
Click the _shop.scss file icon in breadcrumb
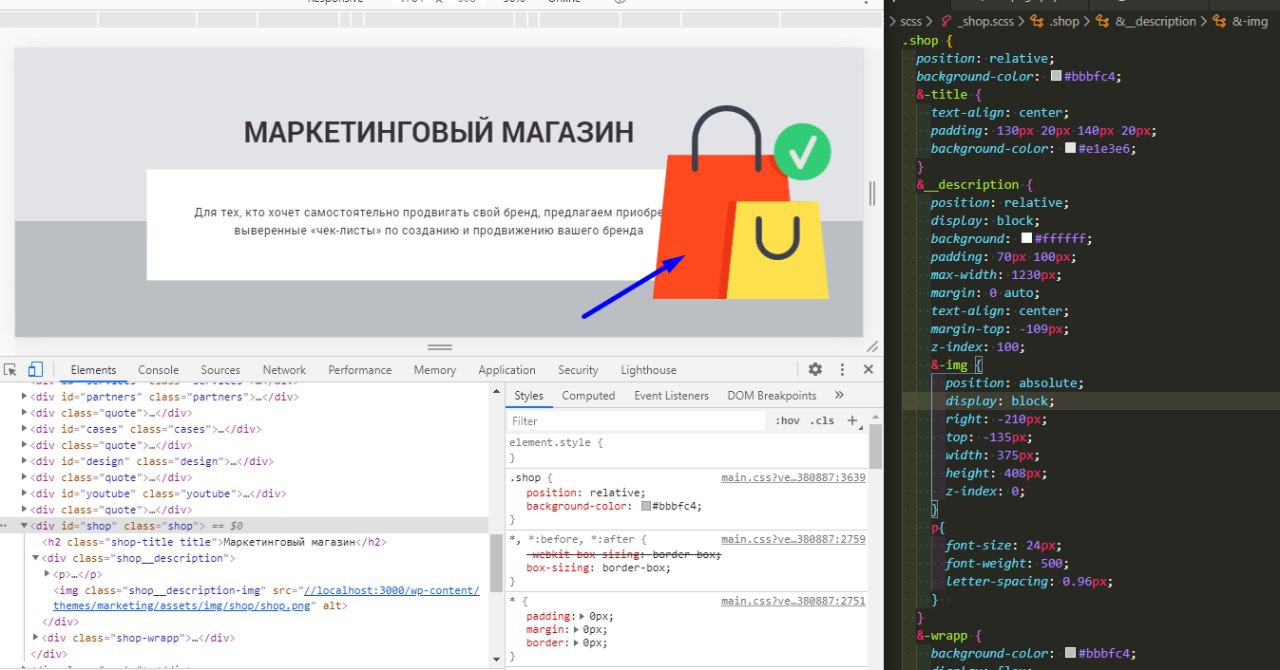(945, 21)
